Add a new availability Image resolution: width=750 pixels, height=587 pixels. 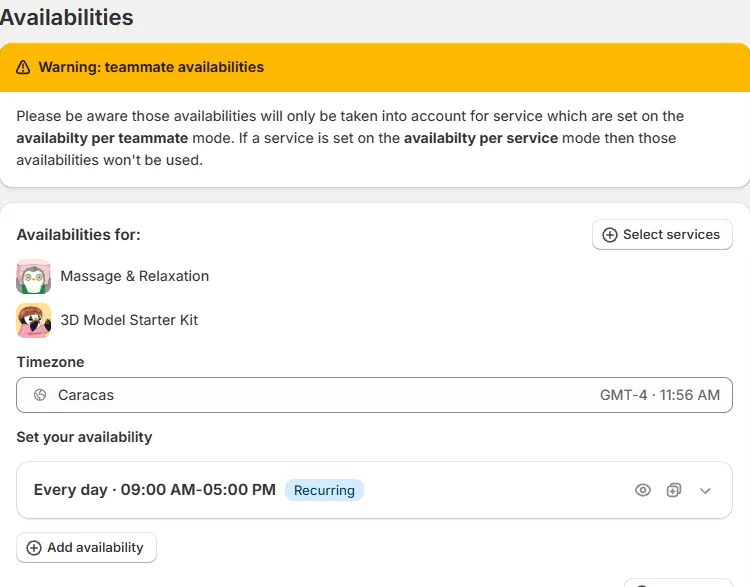pyautogui.click(x=86, y=547)
